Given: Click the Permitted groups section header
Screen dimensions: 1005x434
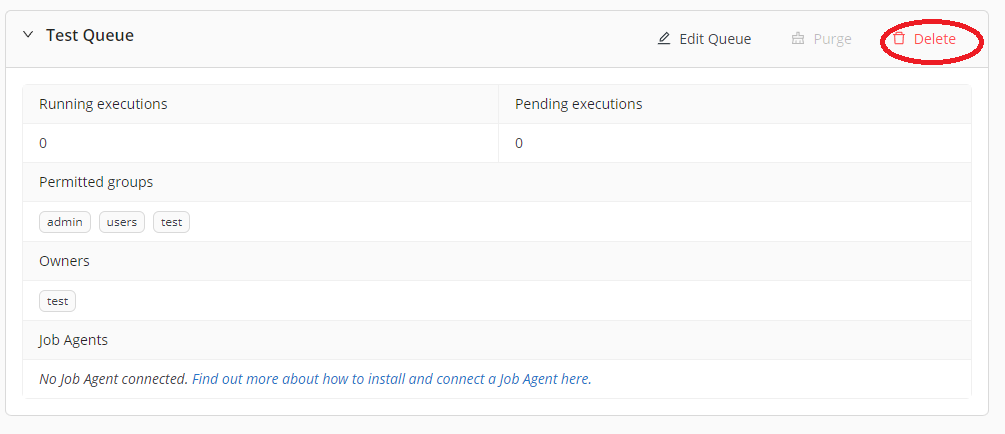Looking at the screenshot, I should [96, 182].
